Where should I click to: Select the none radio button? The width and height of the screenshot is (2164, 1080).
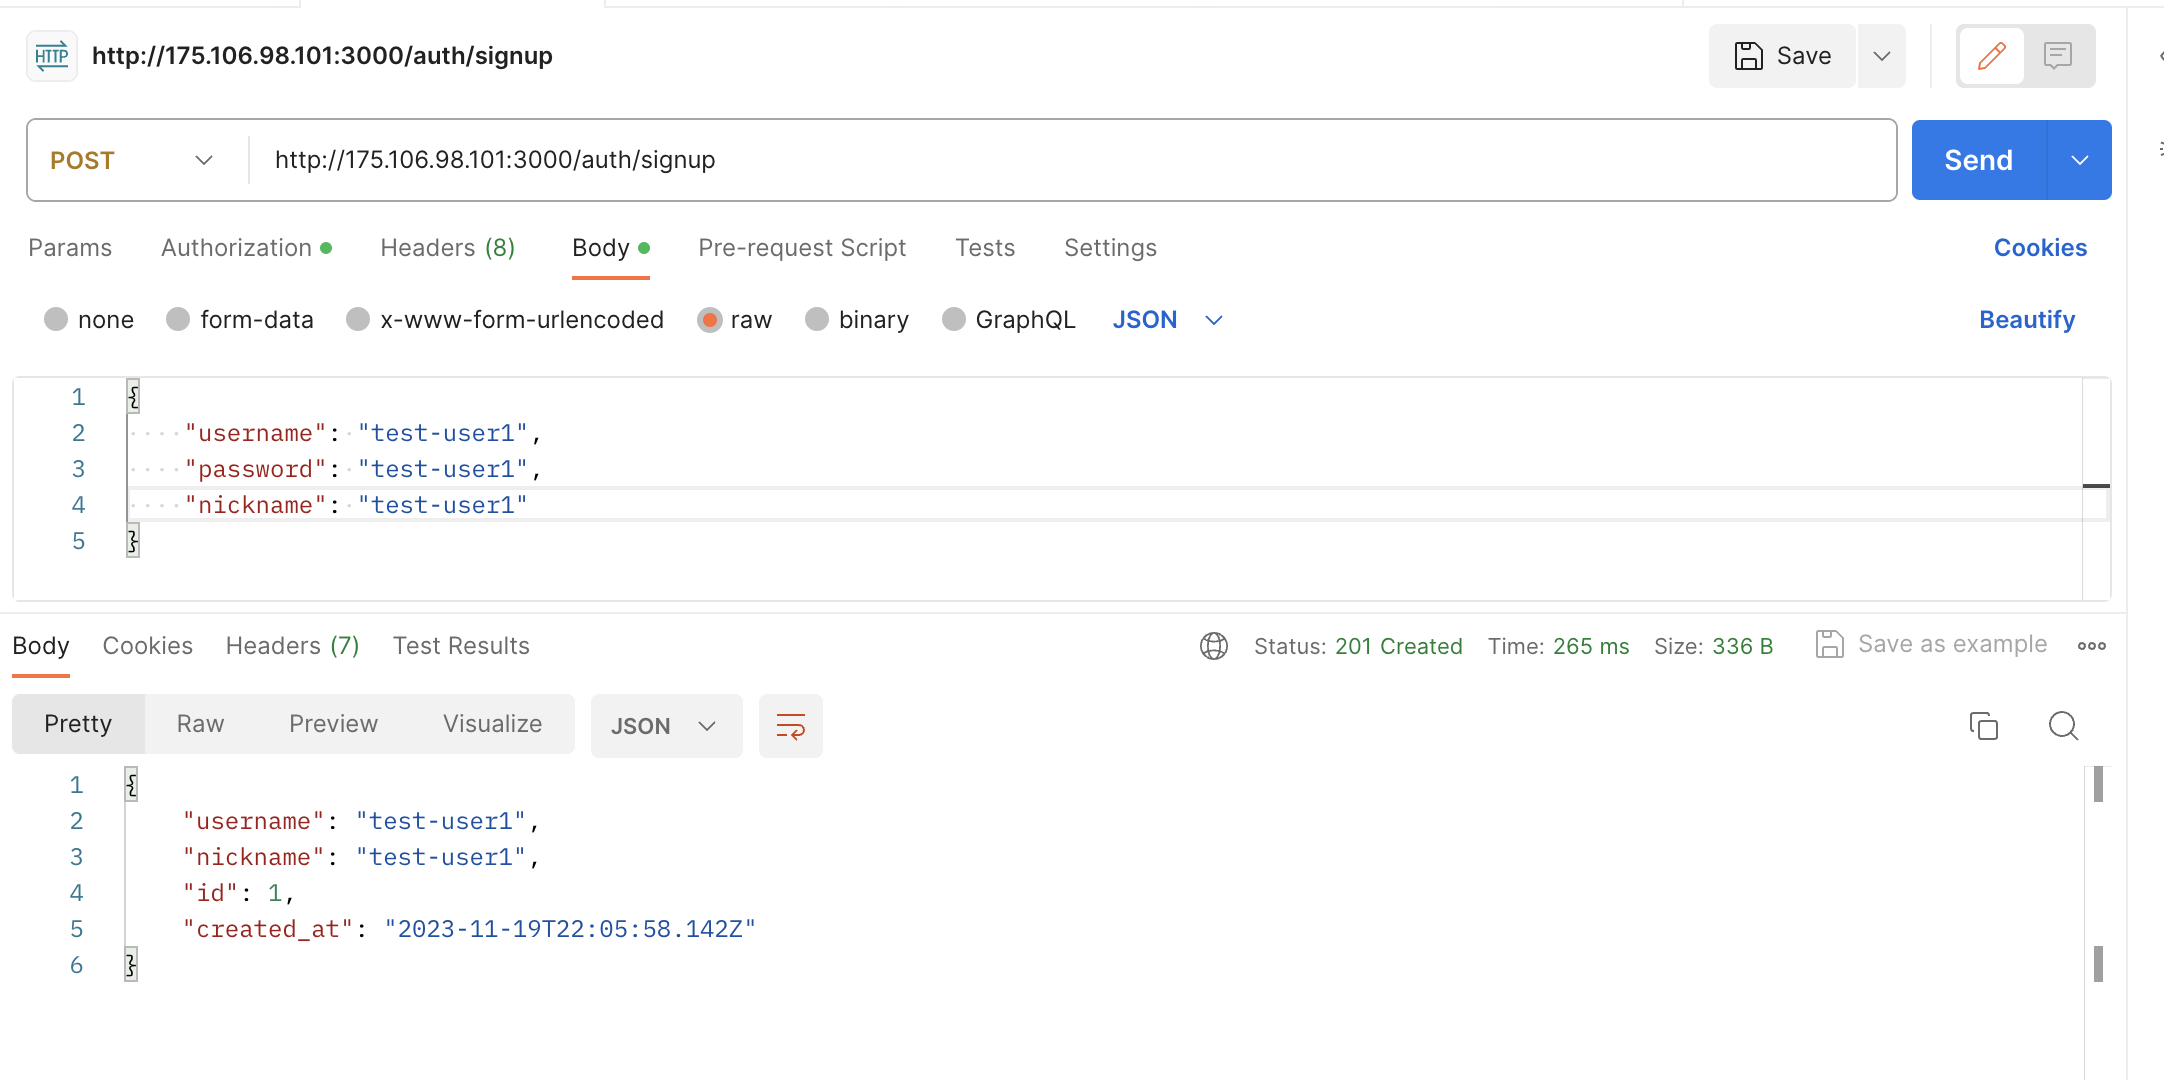click(x=58, y=320)
